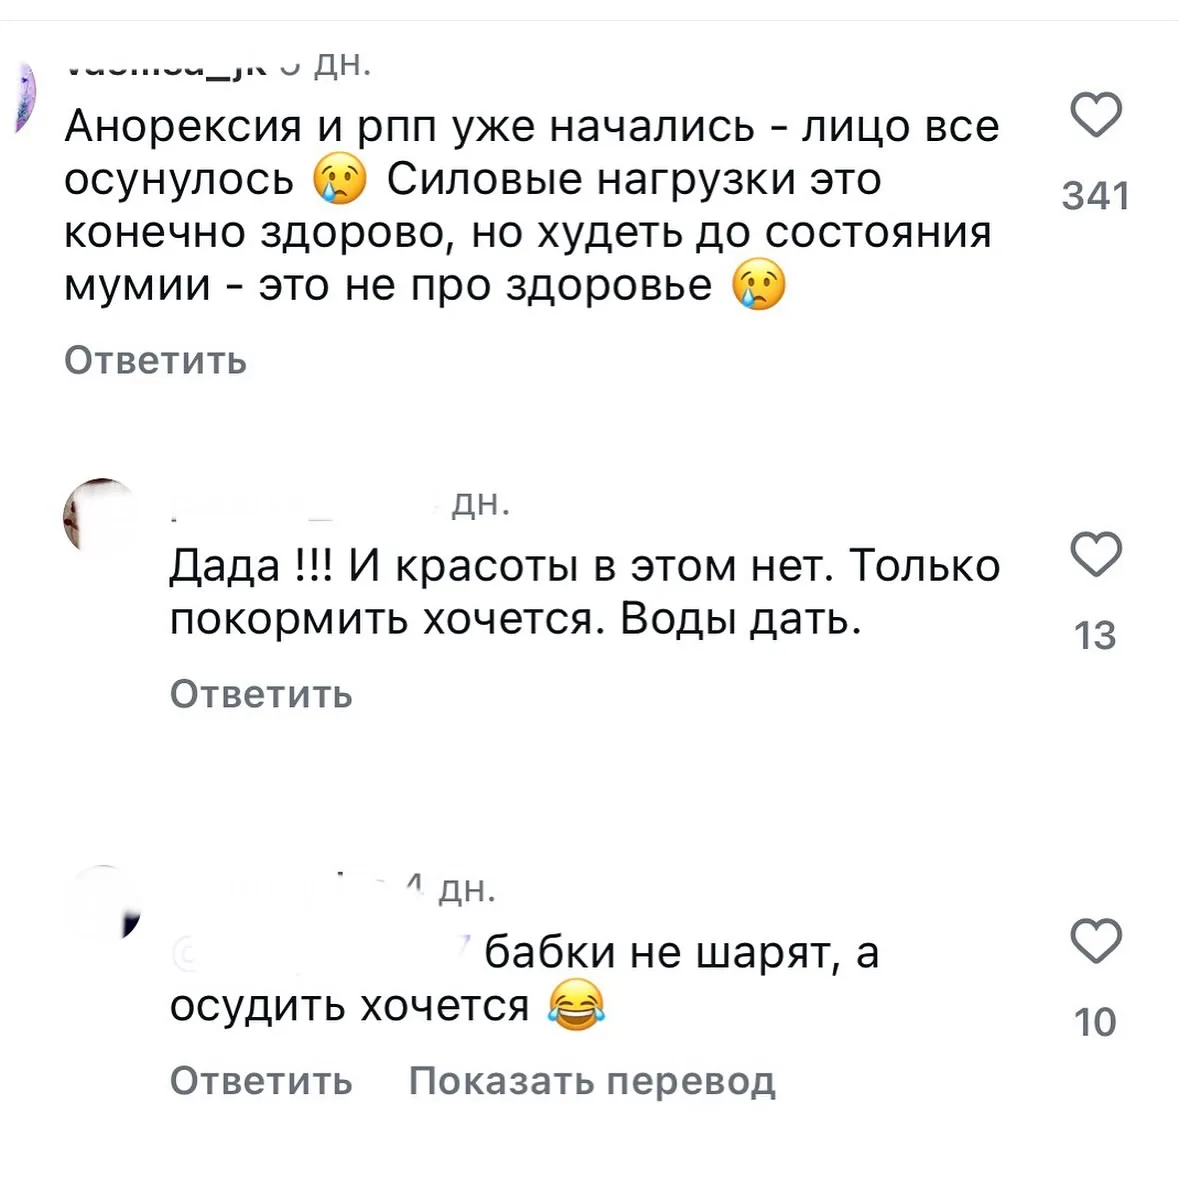The height and width of the screenshot is (1179, 1179).
Task: Tap the heart beside "Дада !!!" reply
Action: point(1096,555)
